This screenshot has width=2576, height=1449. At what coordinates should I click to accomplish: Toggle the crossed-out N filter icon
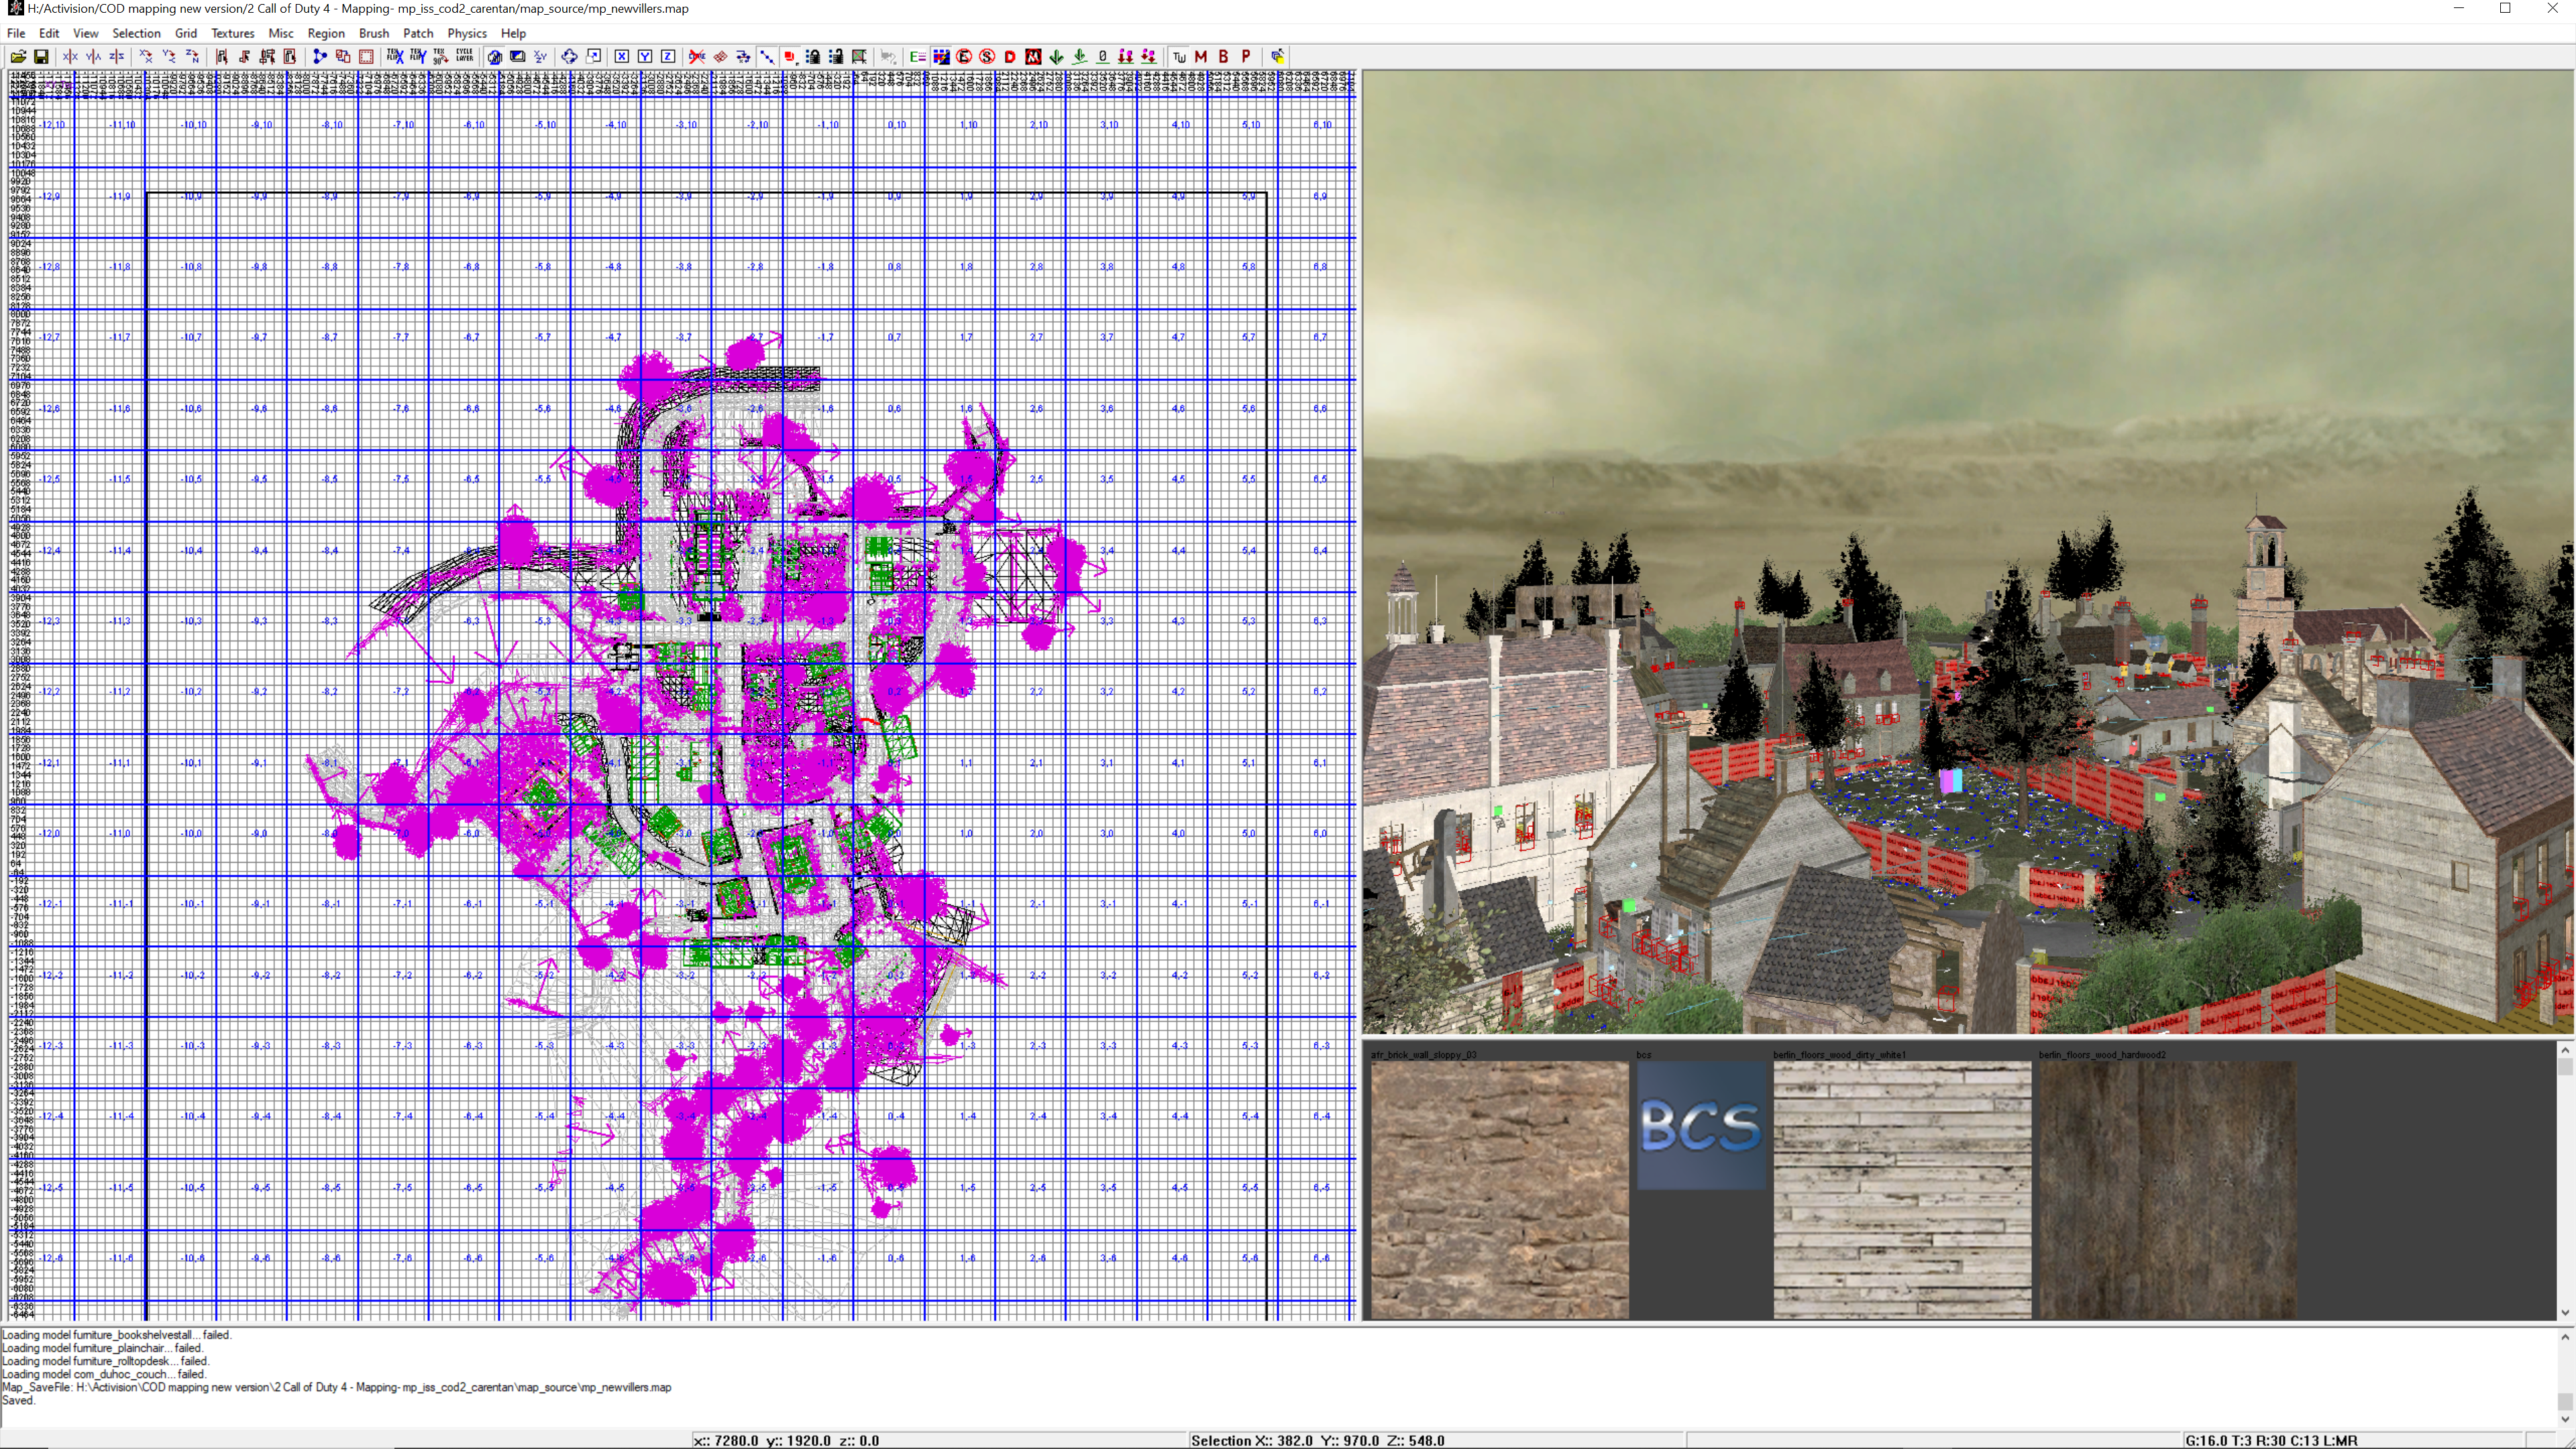(x=1033, y=56)
